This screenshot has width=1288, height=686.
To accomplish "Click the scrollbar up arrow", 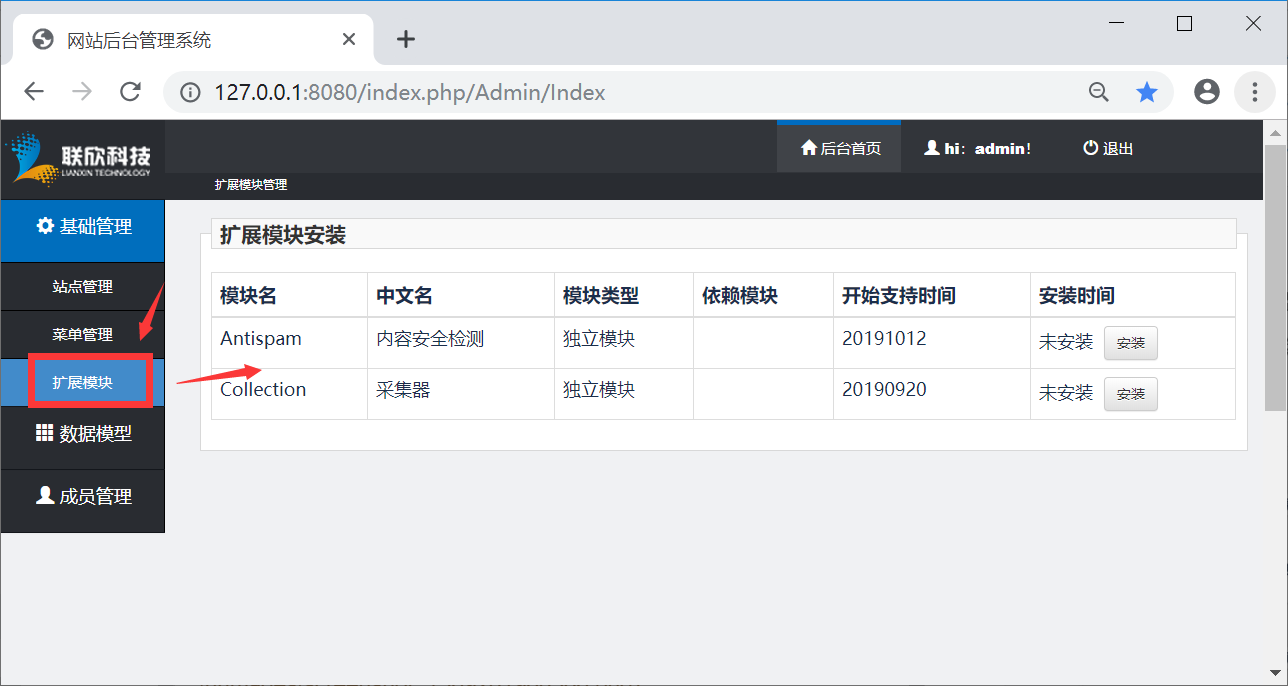I will coord(1276,132).
